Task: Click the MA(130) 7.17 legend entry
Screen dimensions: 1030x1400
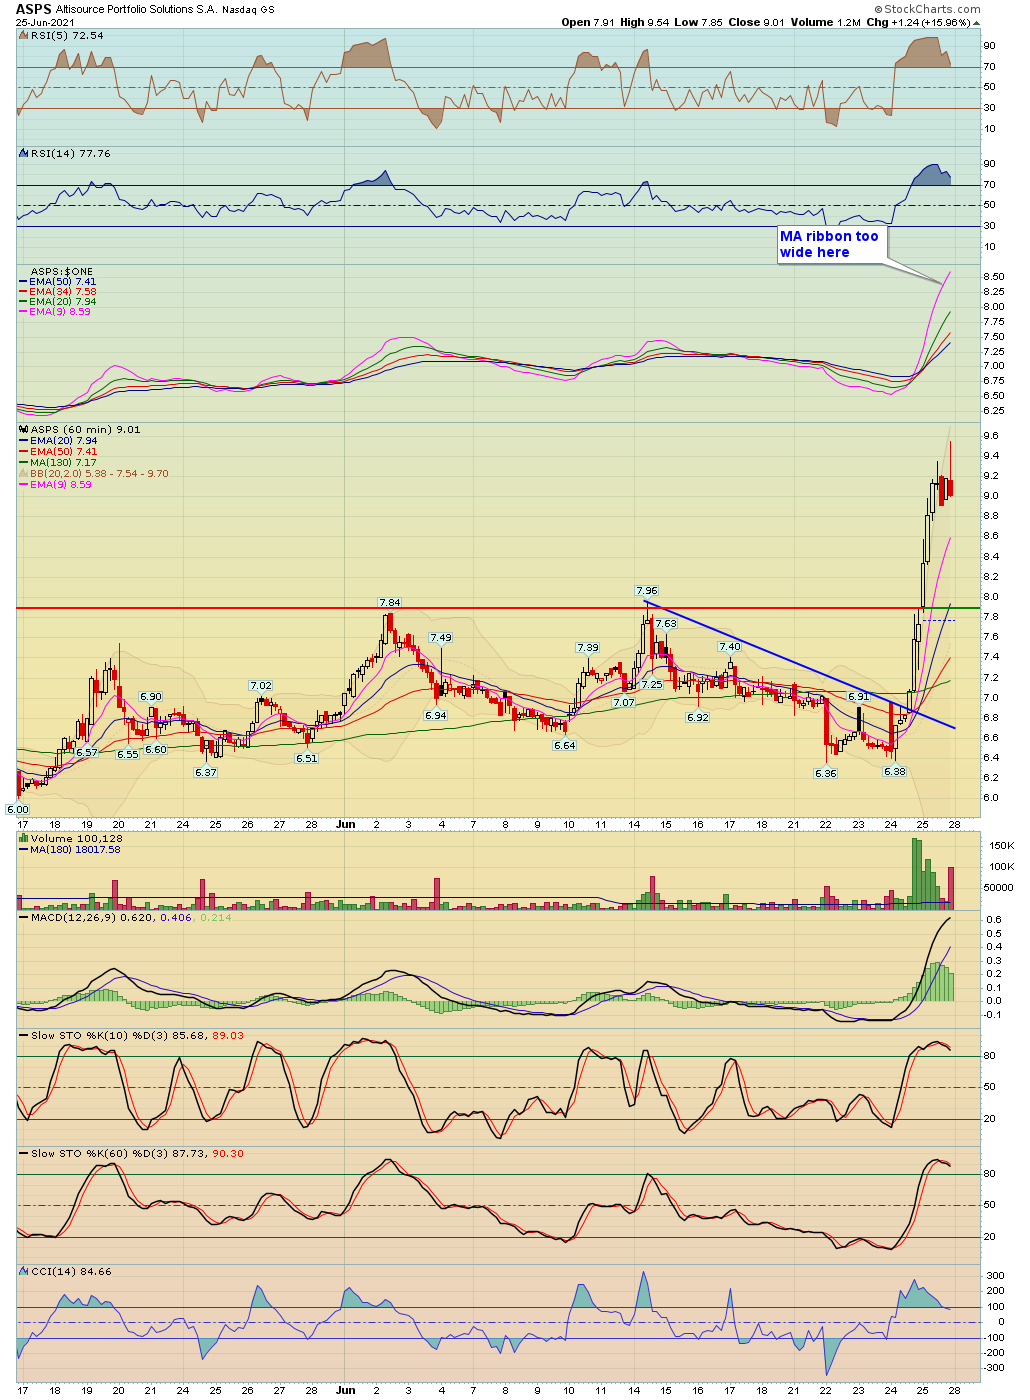Action: pyautogui.click(x=63, y=463)
